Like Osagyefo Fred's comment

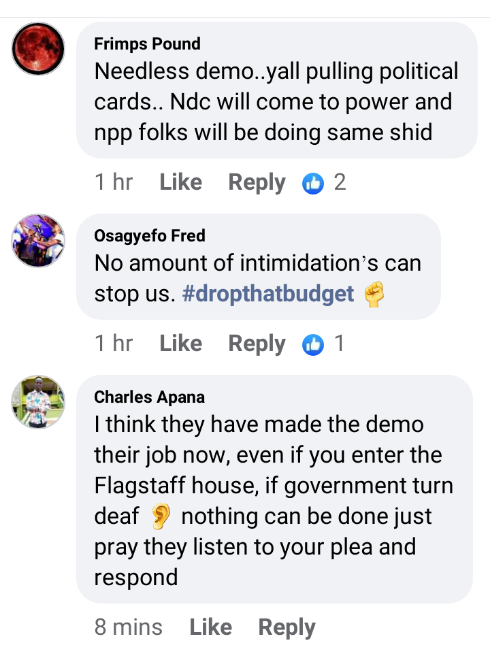(181, 343)
